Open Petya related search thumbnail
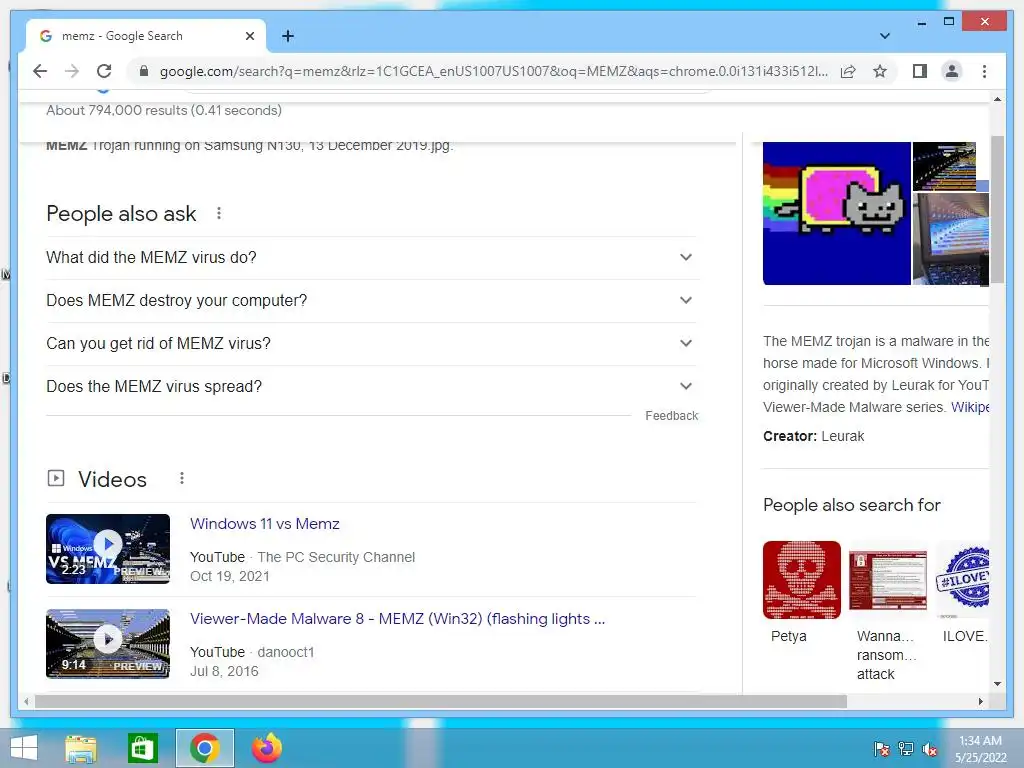Screen dimensions: 1024x768 coord(801,580)
